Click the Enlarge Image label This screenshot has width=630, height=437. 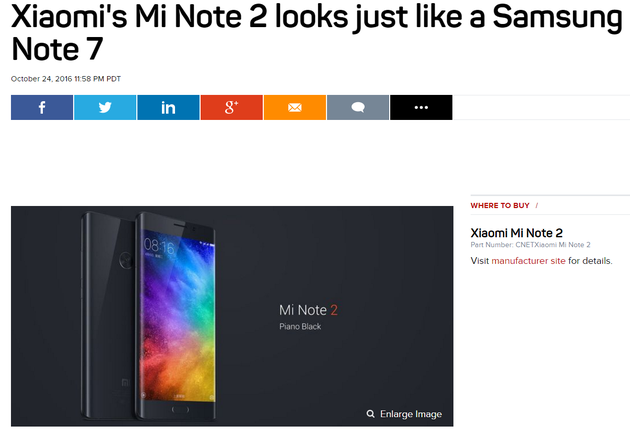(411, 414)
